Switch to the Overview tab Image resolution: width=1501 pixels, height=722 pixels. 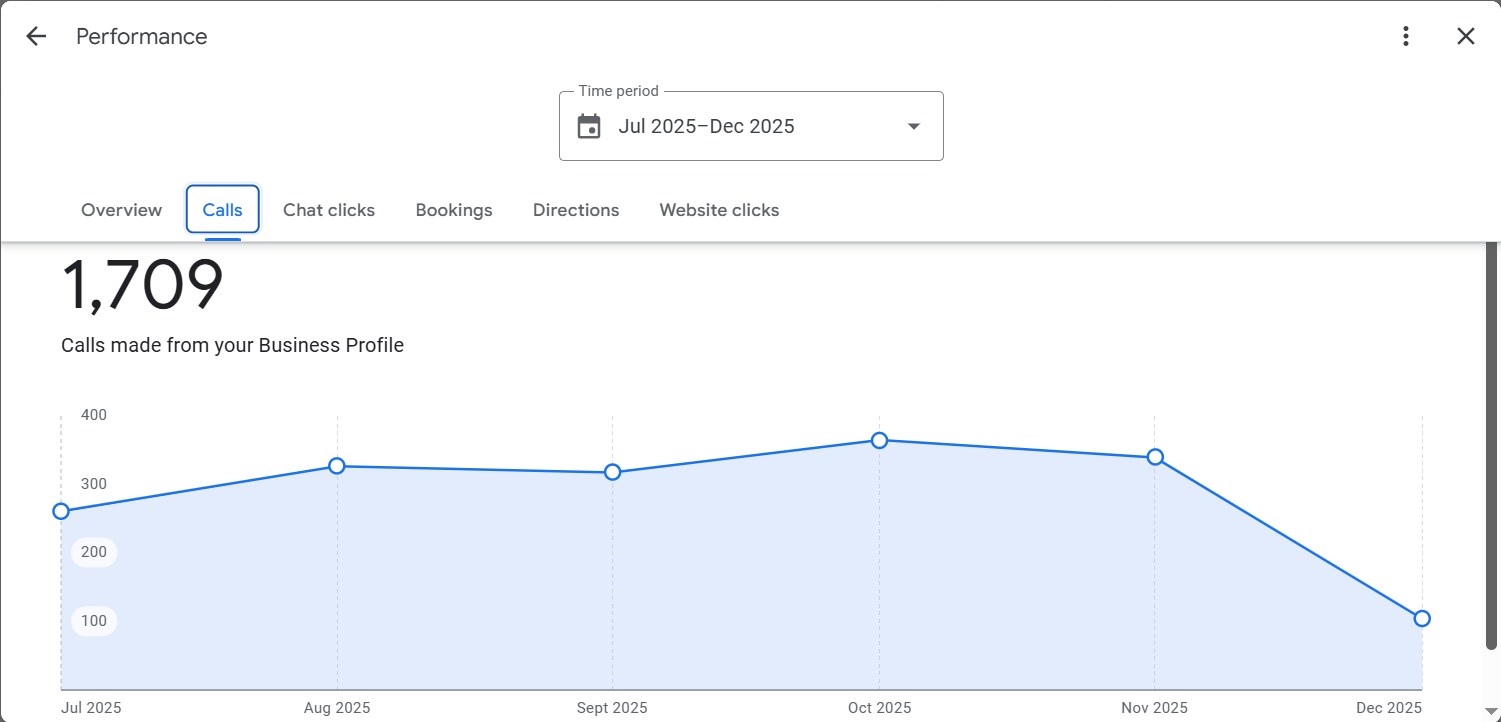121,210
